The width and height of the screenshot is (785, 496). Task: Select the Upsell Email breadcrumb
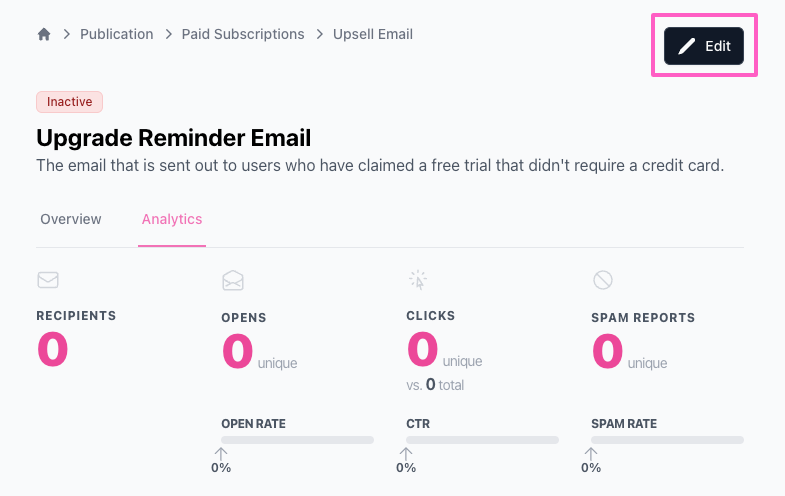coord(373,34)
